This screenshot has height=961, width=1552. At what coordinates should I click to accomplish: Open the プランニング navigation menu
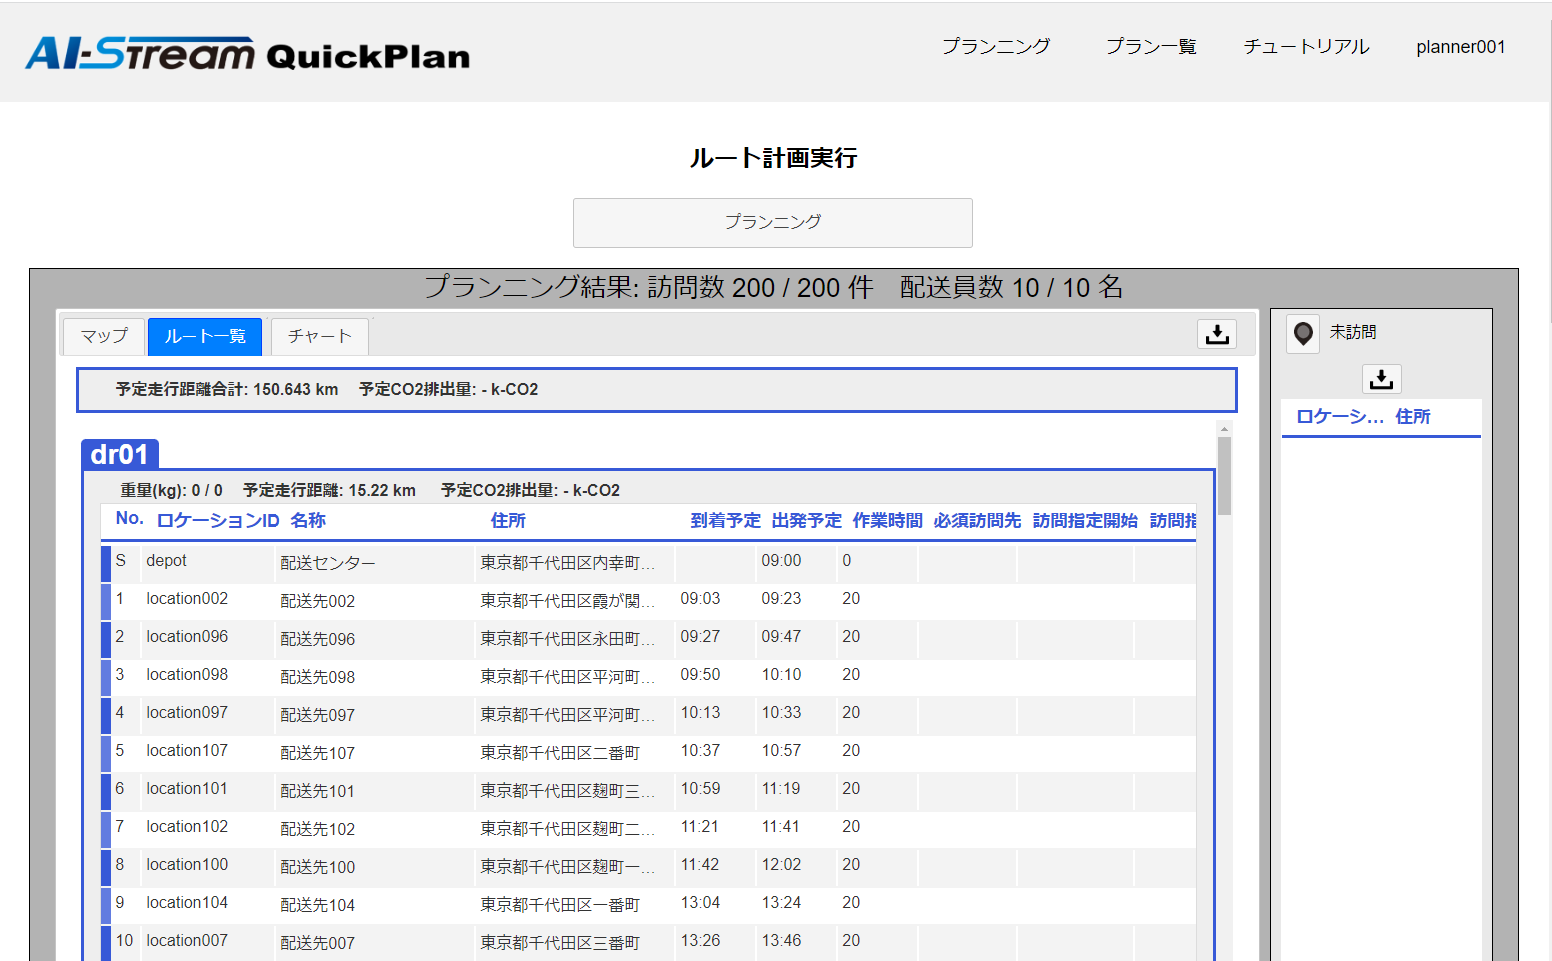[995, 47]
